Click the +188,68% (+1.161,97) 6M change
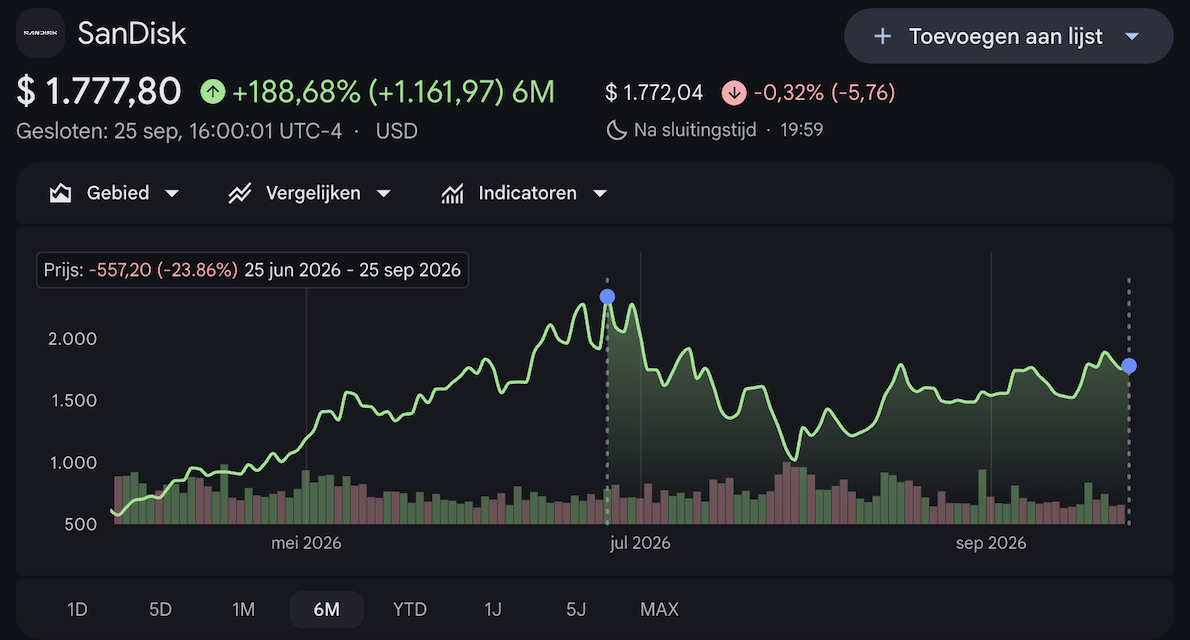This screenshot has width=1190, height=640. click(x=393, y=93)
